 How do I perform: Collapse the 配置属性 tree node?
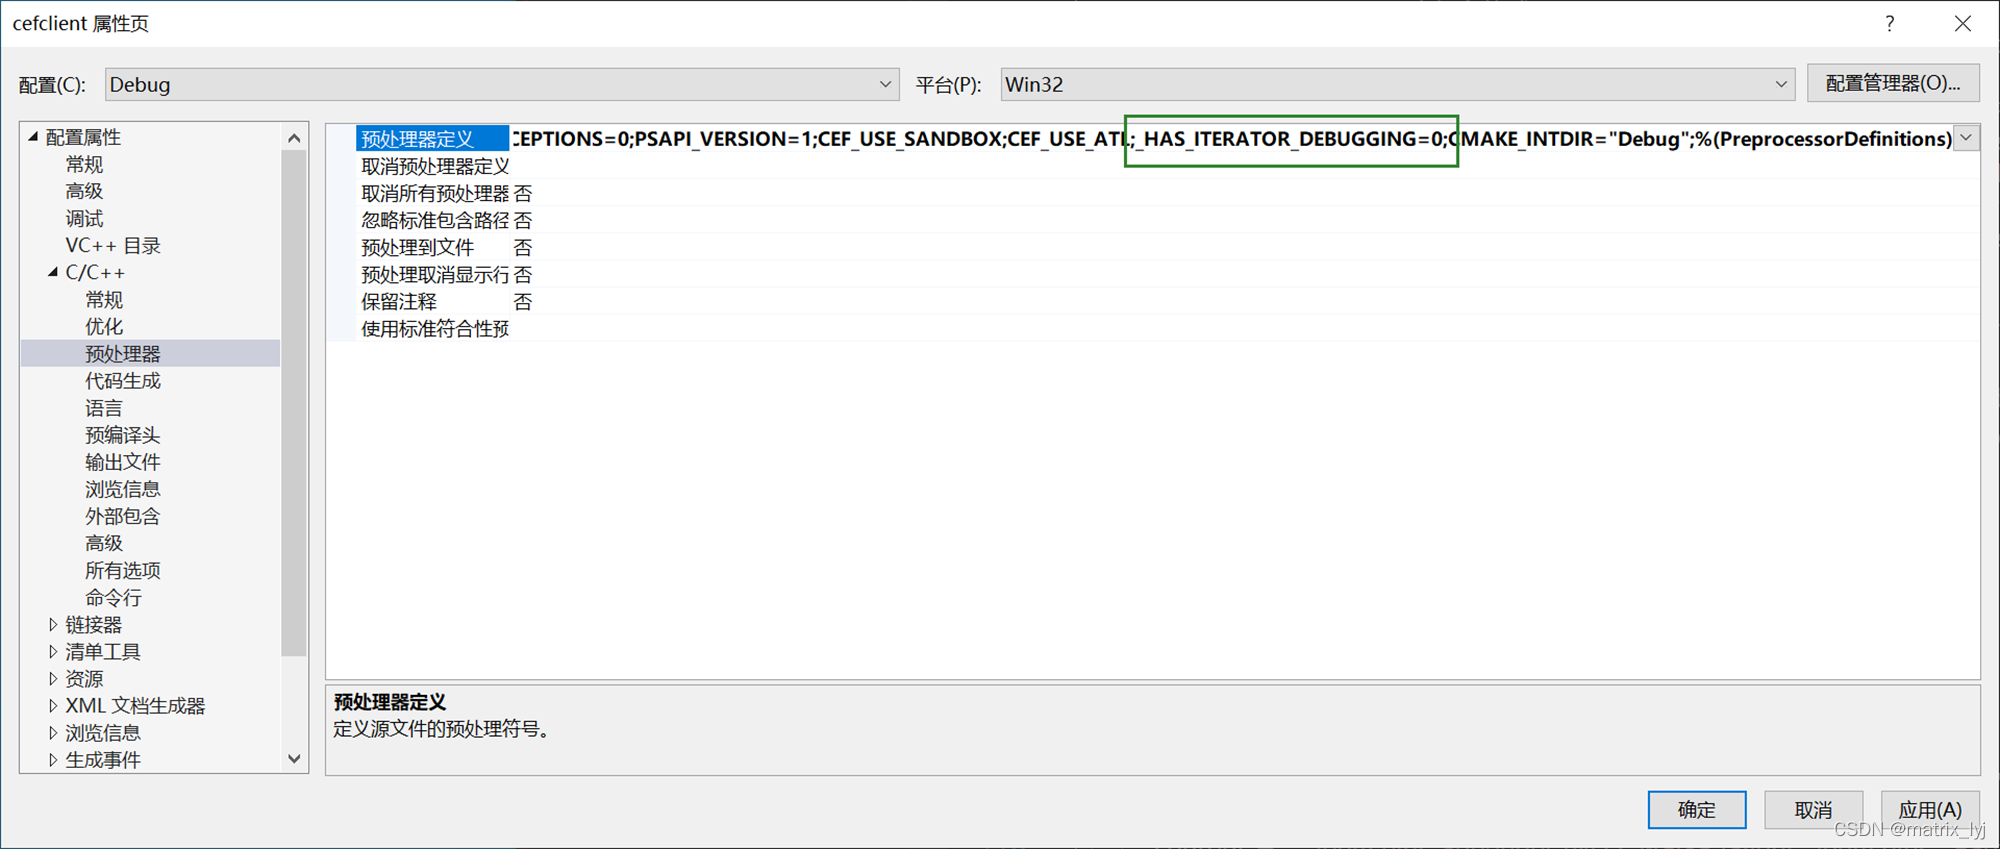(33, 137)
